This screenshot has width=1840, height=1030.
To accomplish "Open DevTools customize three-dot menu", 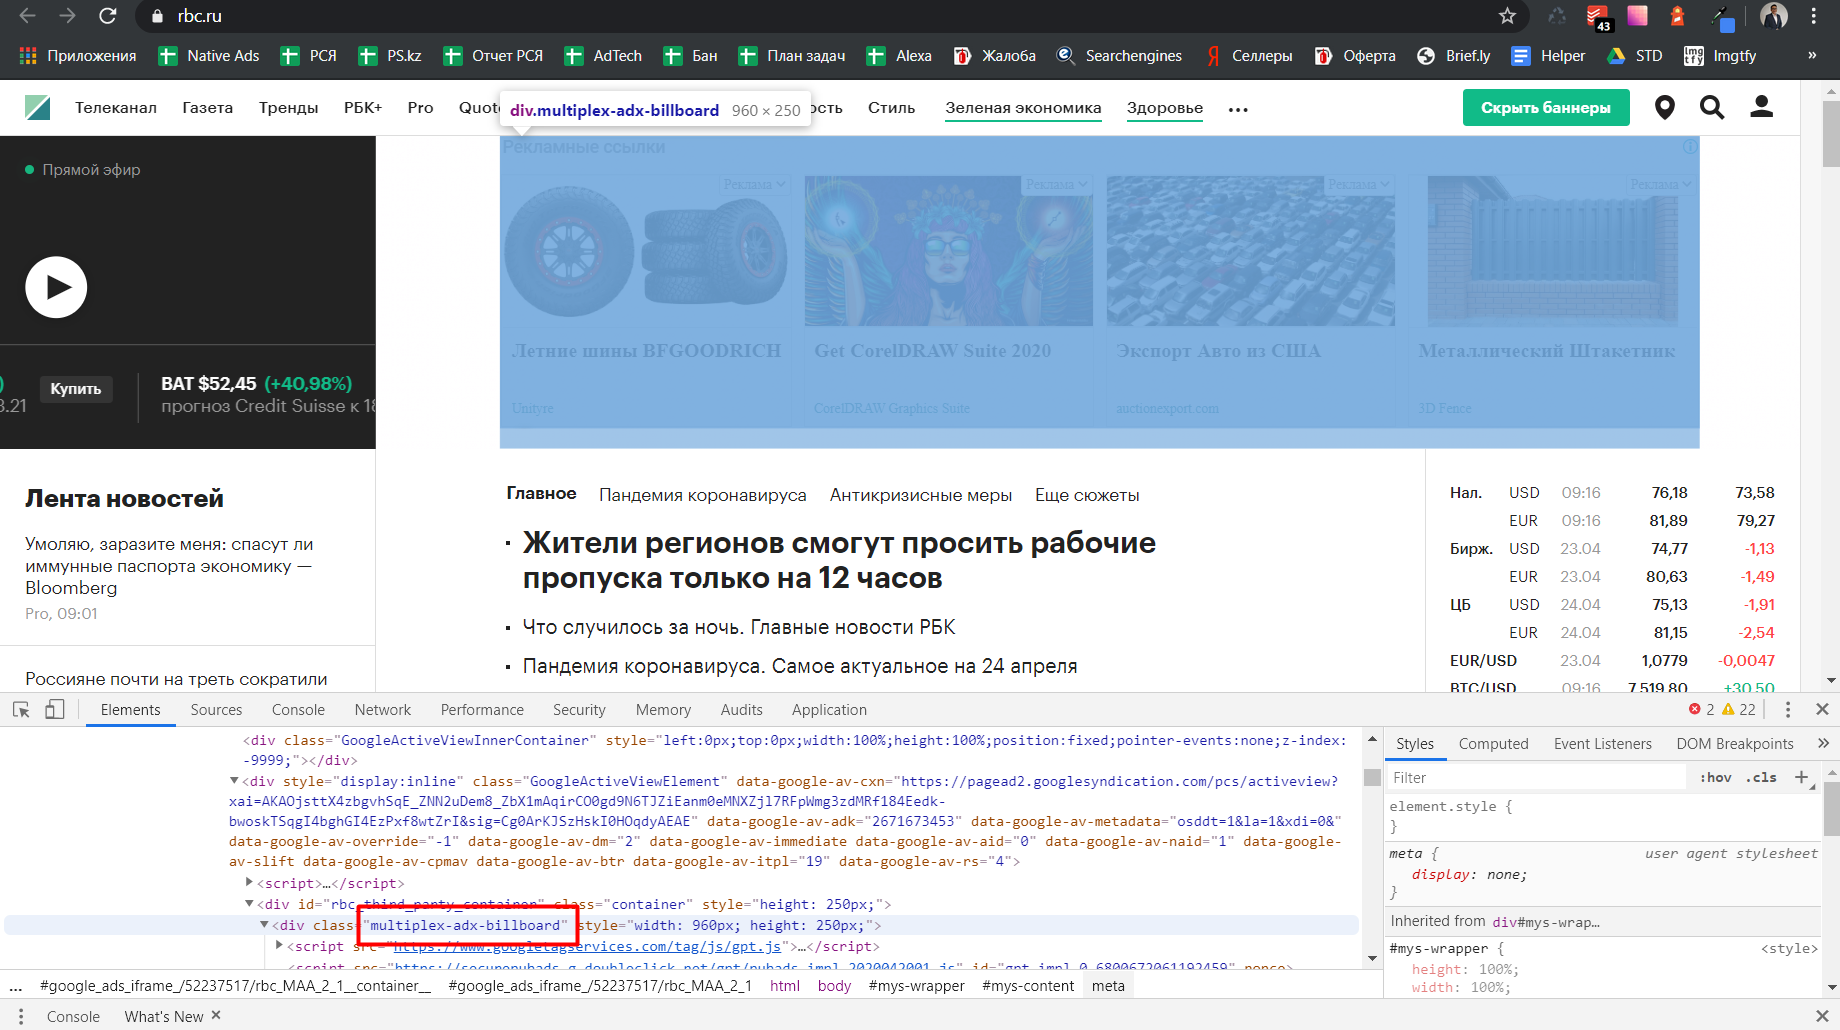I will click(1788, 709).
